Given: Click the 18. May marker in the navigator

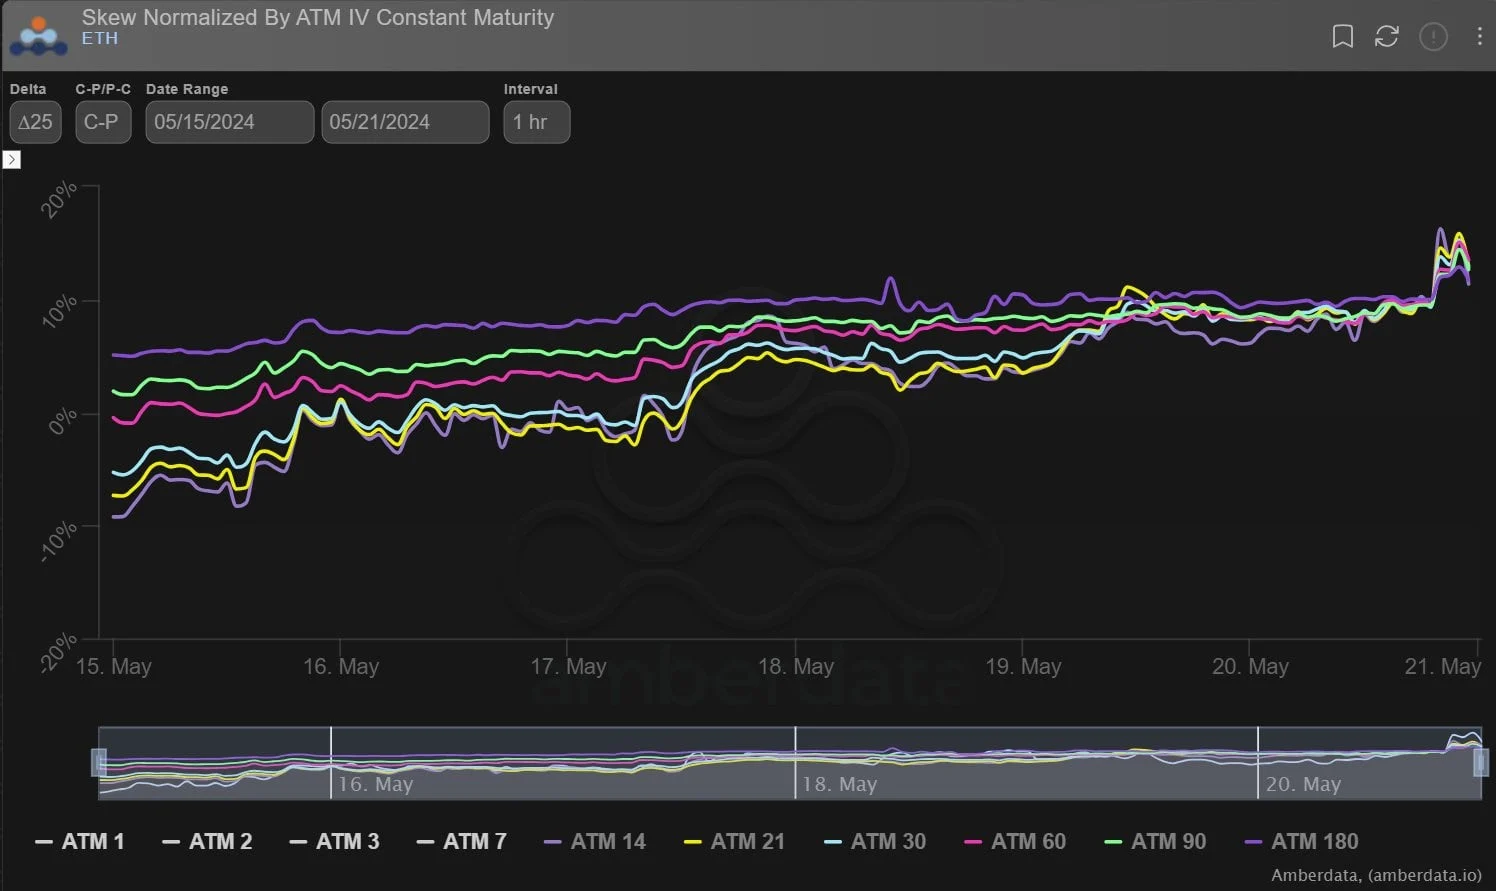Looking at the screenshot, I should click(839, 784).
